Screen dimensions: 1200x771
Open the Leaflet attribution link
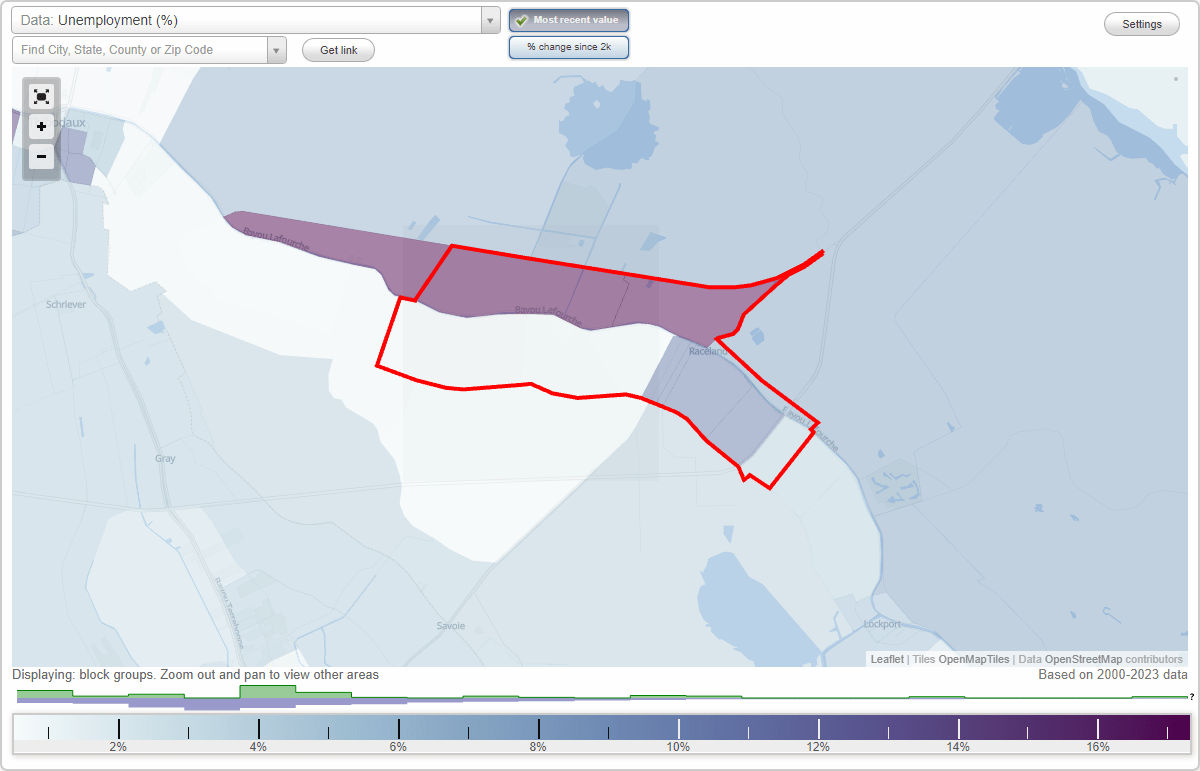(887, 659)
